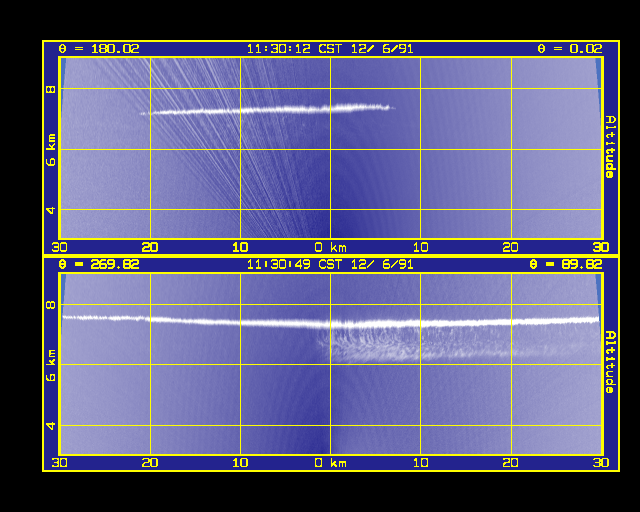
Task: Click range tick 30 on the θ = 89.82 side
Action: [x=601, y=463]
